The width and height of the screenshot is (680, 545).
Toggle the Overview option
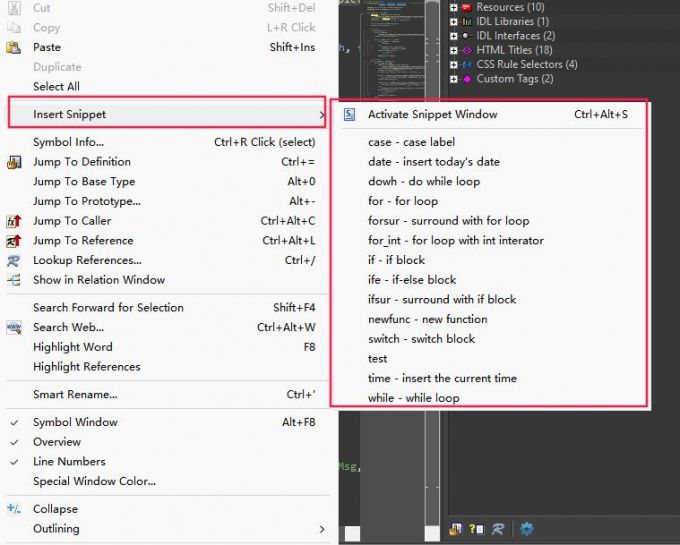(14, 442)
